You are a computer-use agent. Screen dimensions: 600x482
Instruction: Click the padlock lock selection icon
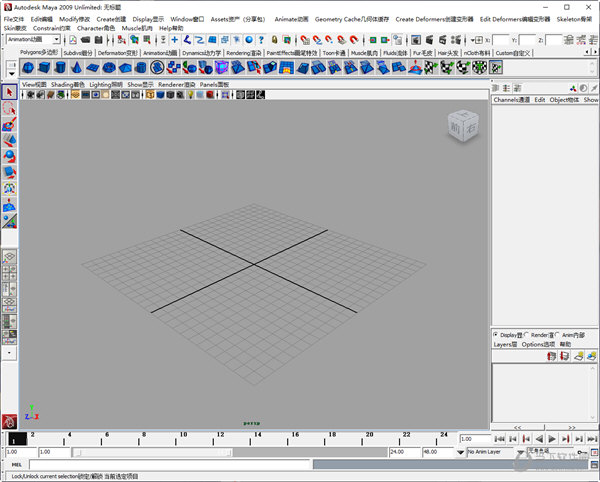tap(274, 39)
